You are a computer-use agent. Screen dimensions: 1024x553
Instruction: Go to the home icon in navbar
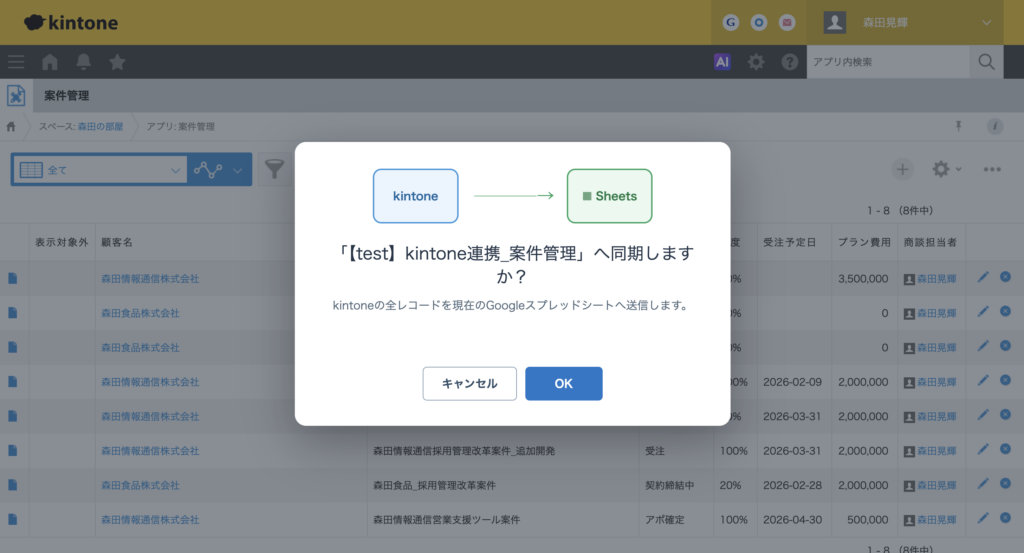click(x=50, y=62)
